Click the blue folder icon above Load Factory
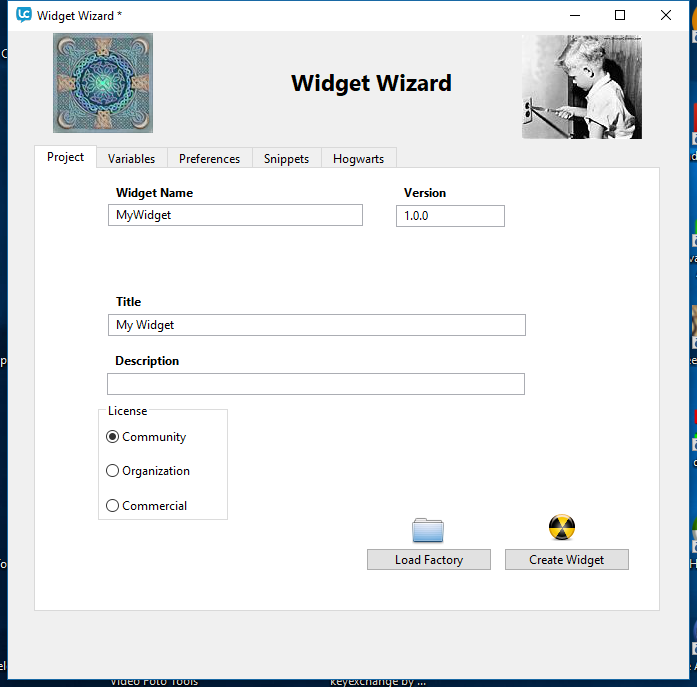Screen dimensions: 697x687 (x=428, y=530)
